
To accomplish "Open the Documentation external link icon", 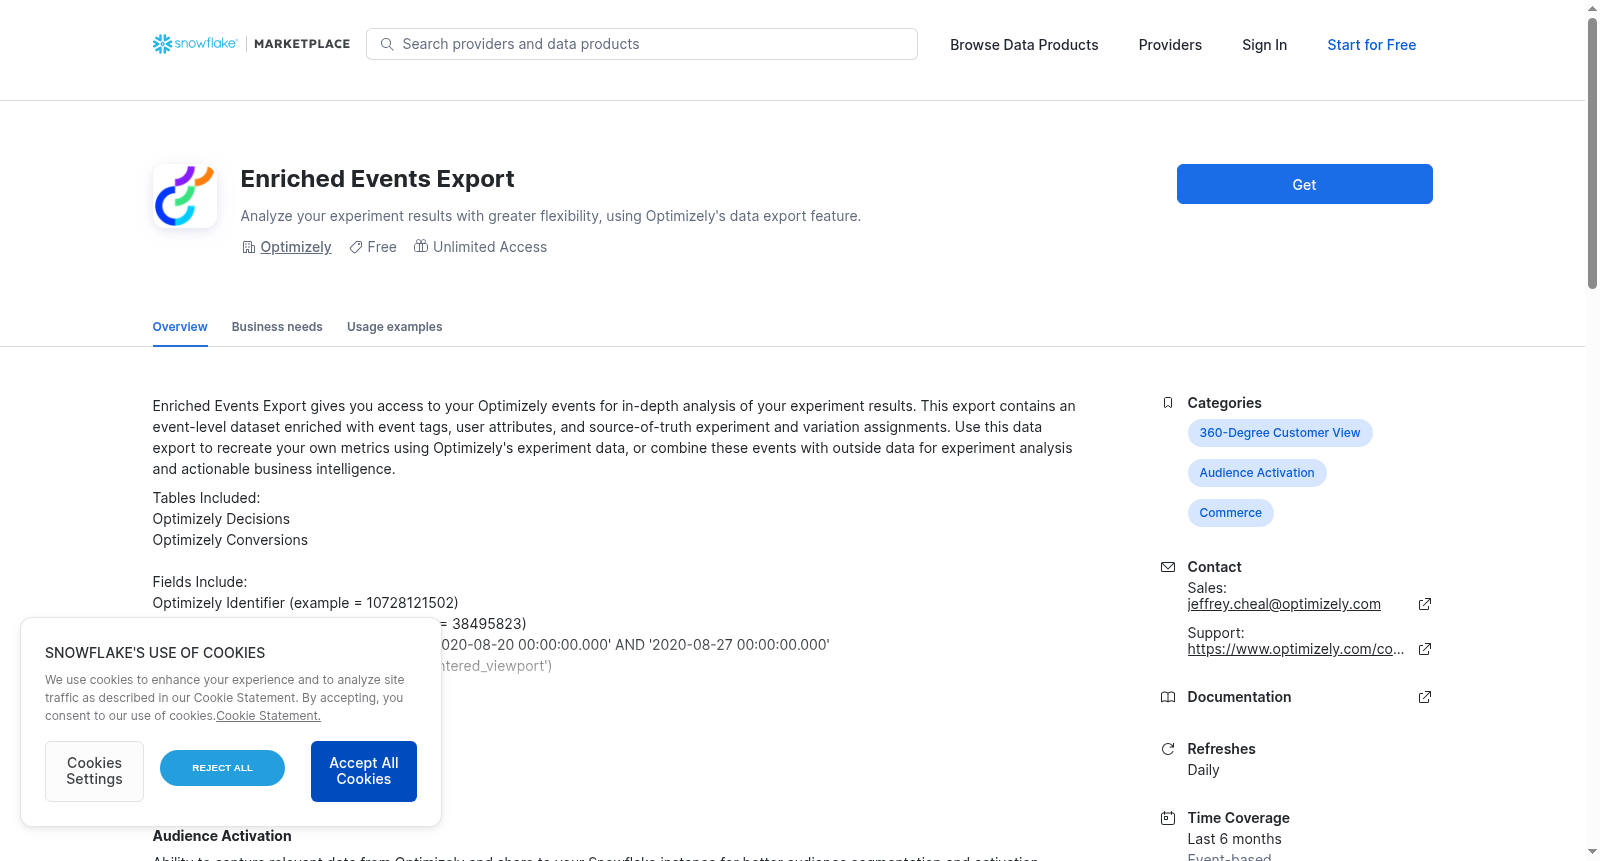I will pyautogui.click(x=1425, y=697).
